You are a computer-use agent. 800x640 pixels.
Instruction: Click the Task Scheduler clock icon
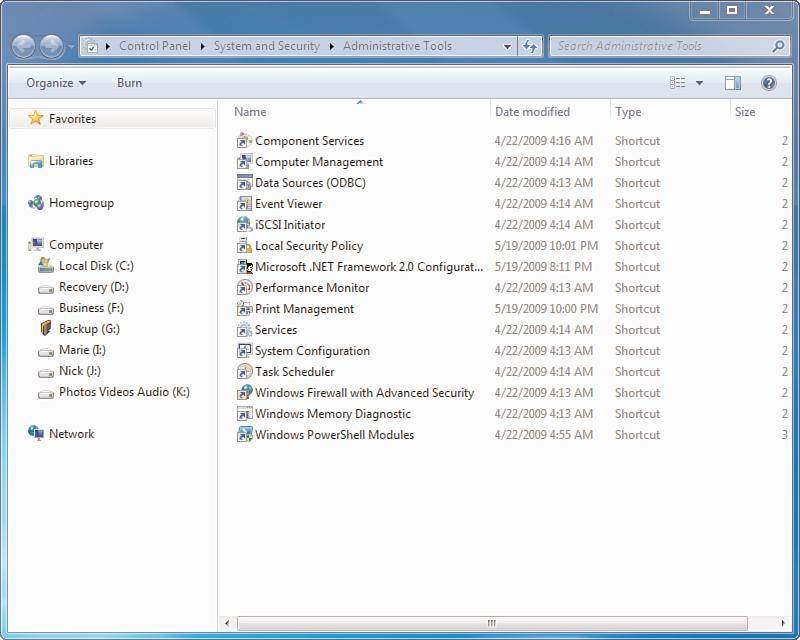pos(244,372)
